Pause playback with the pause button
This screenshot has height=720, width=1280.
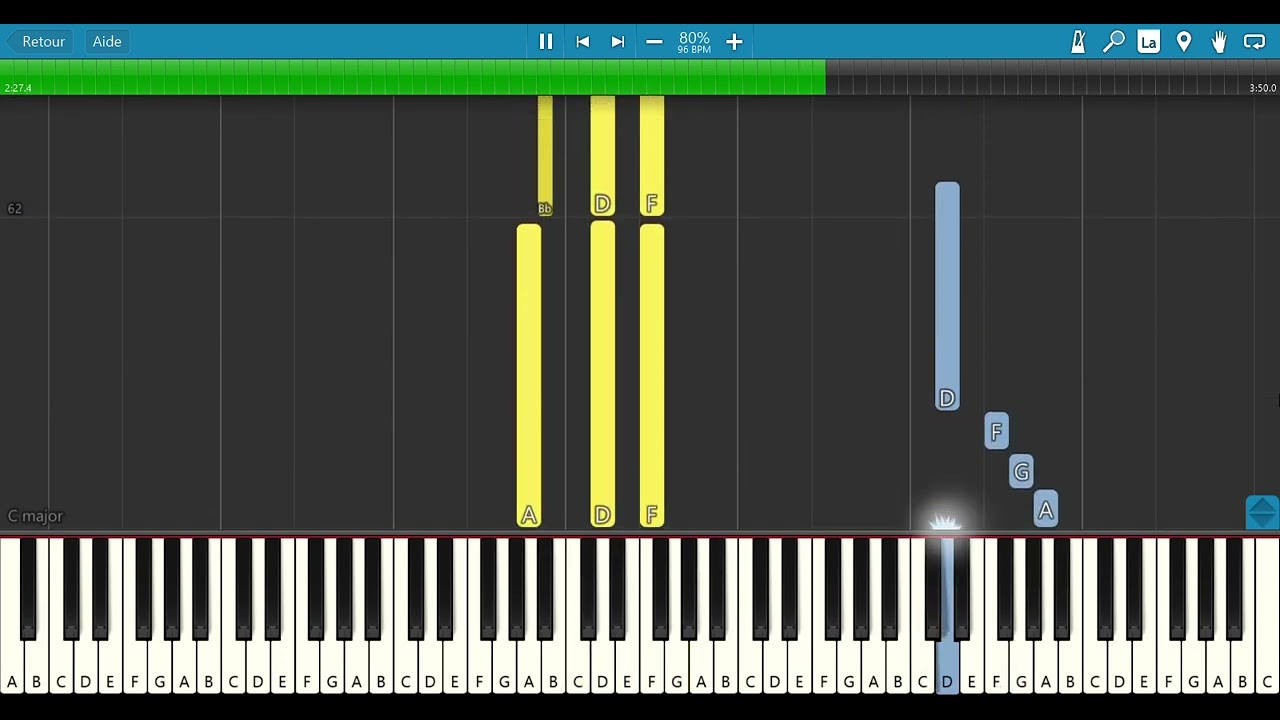click(x=546, y=42)
